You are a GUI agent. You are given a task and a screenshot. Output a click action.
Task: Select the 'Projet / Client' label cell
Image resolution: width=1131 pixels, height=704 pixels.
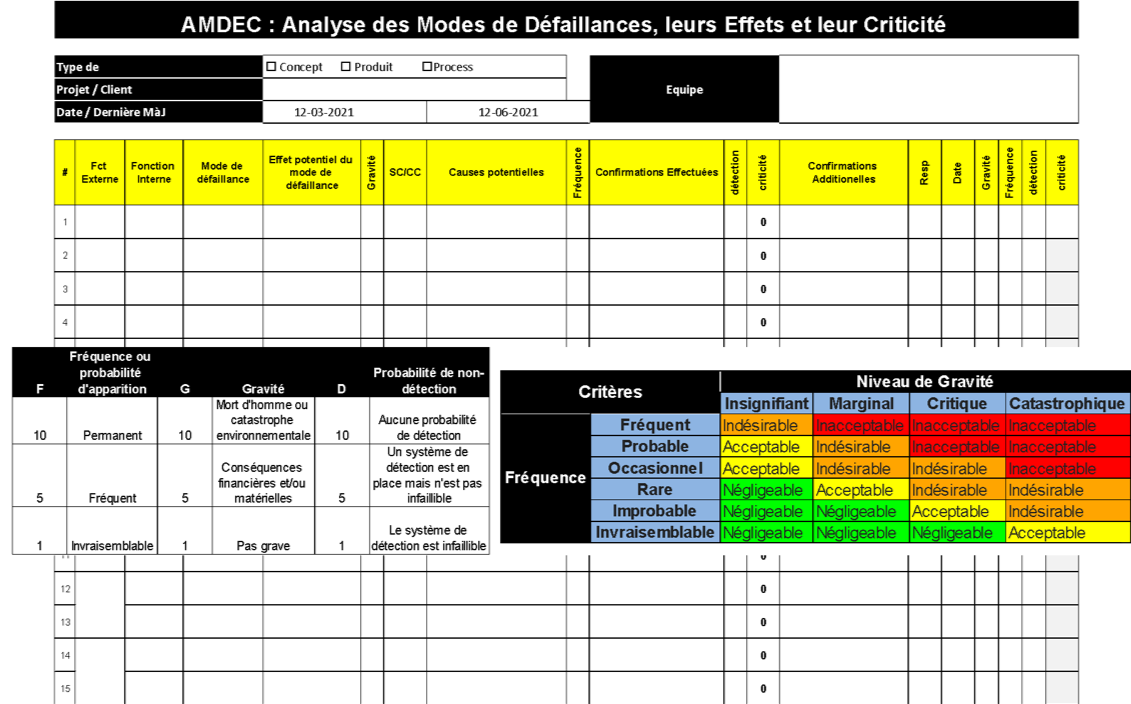tap(159, 89)
